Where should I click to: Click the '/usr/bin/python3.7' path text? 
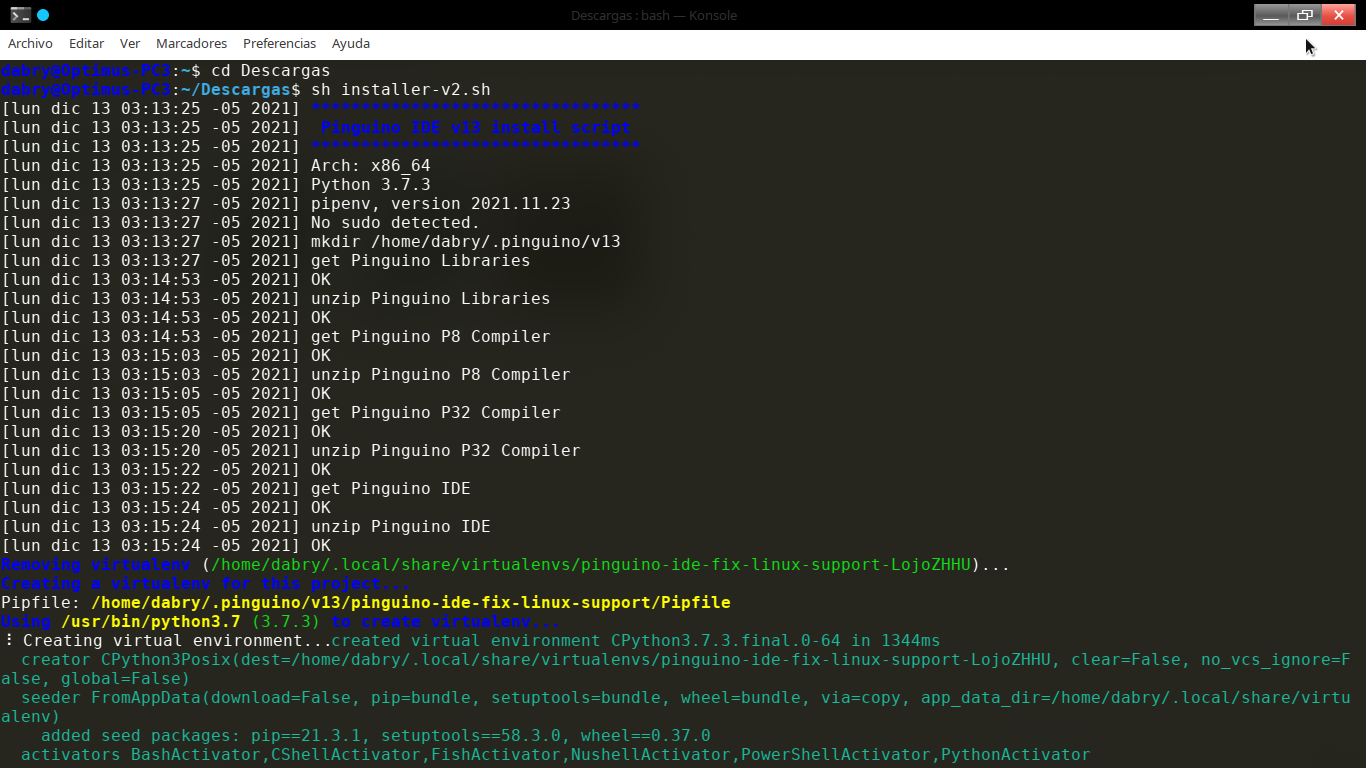click(x=151, y=622)
